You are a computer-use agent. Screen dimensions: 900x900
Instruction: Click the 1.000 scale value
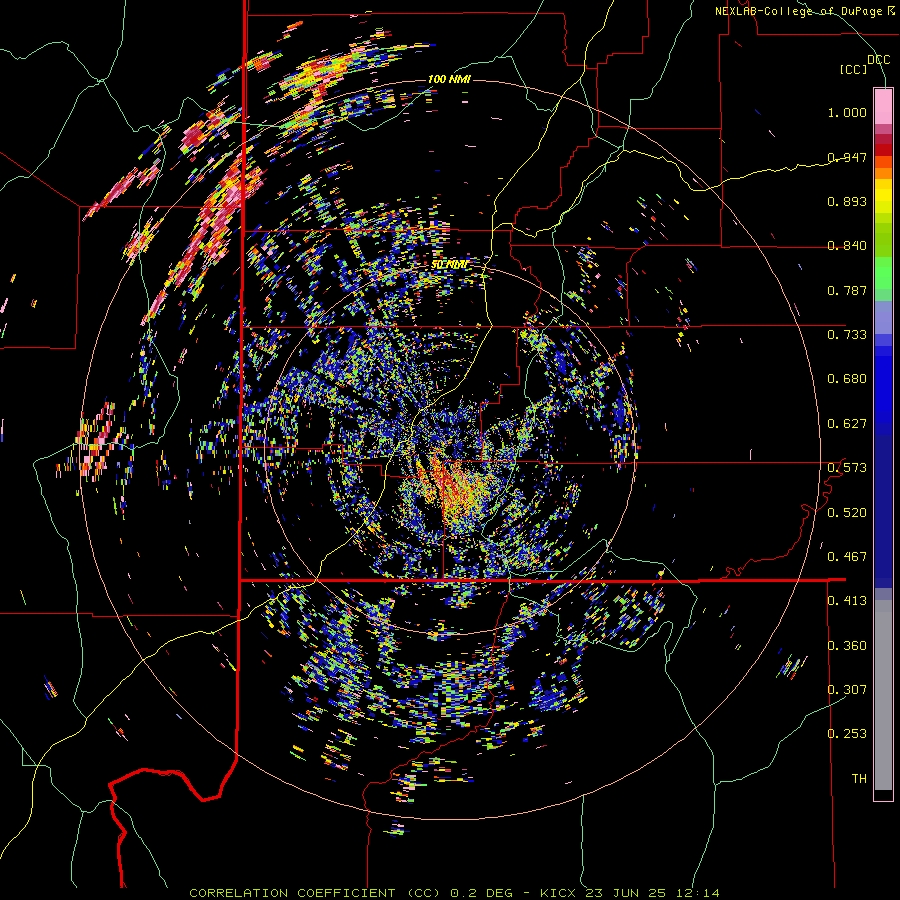pos(847,112)
